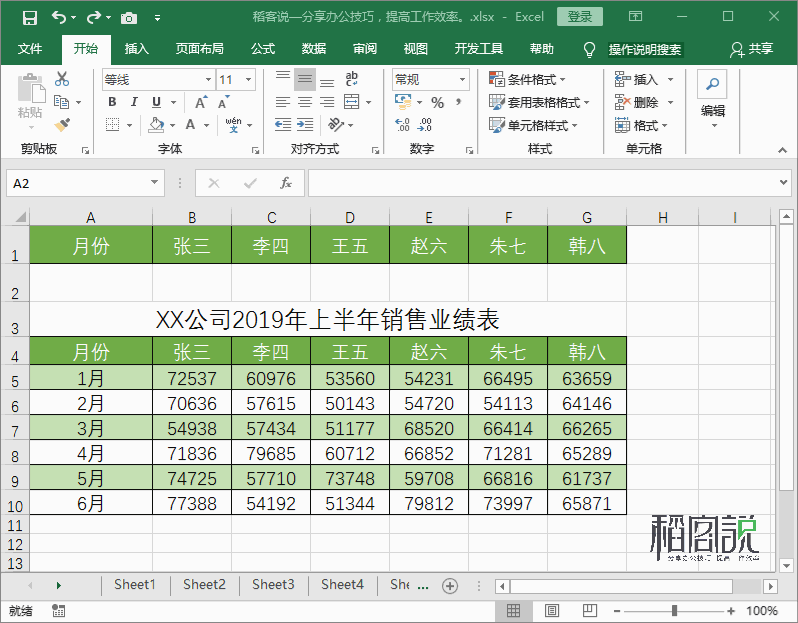The width and height of the screenshot is (798, 623).
Task: Save the workbook with the floppy disk icon
Action: pyautogui.click(x=30, y=18)
